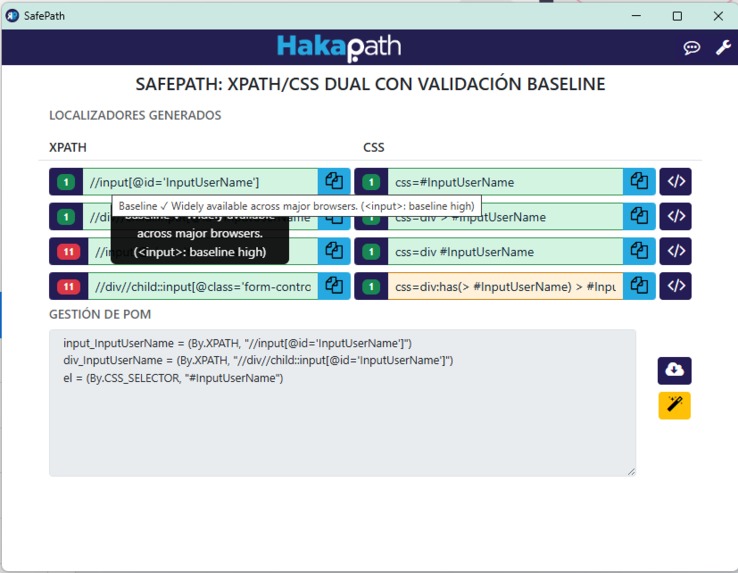738x573 pixels.
Task: Download the POM with cloud icon
Action: pos(674,371)
